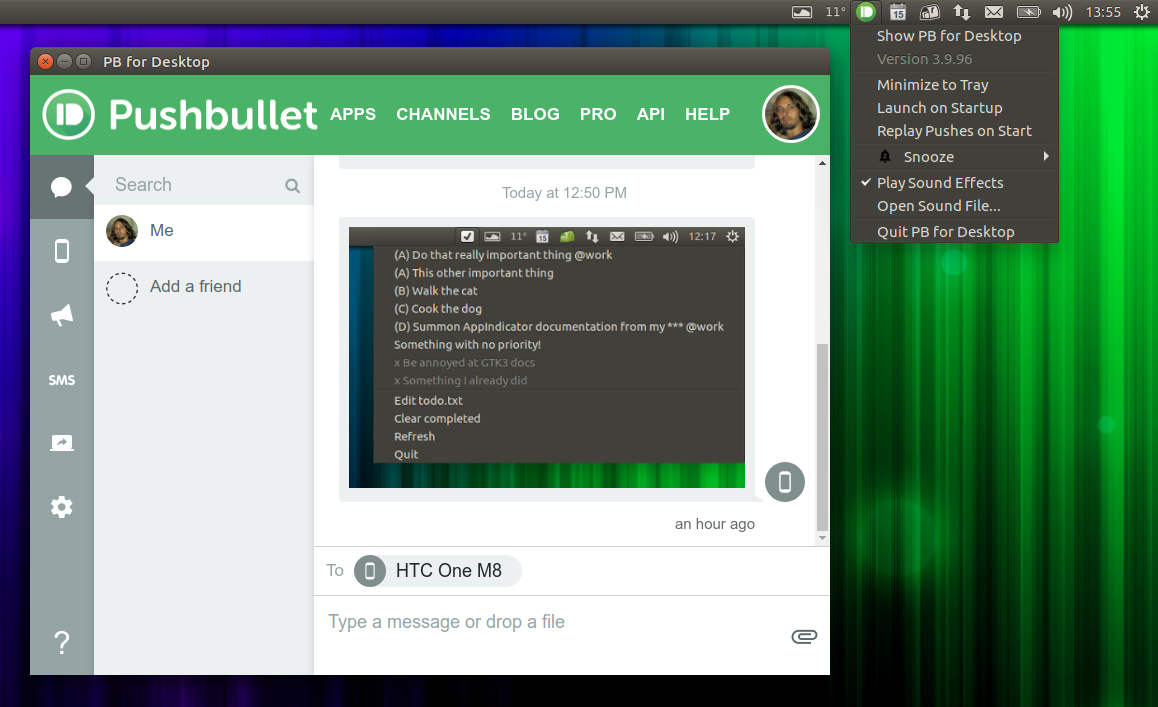The image size is (1158, 707).
Task: Click the HTC One M8 device icon
Action: point(370,570)
